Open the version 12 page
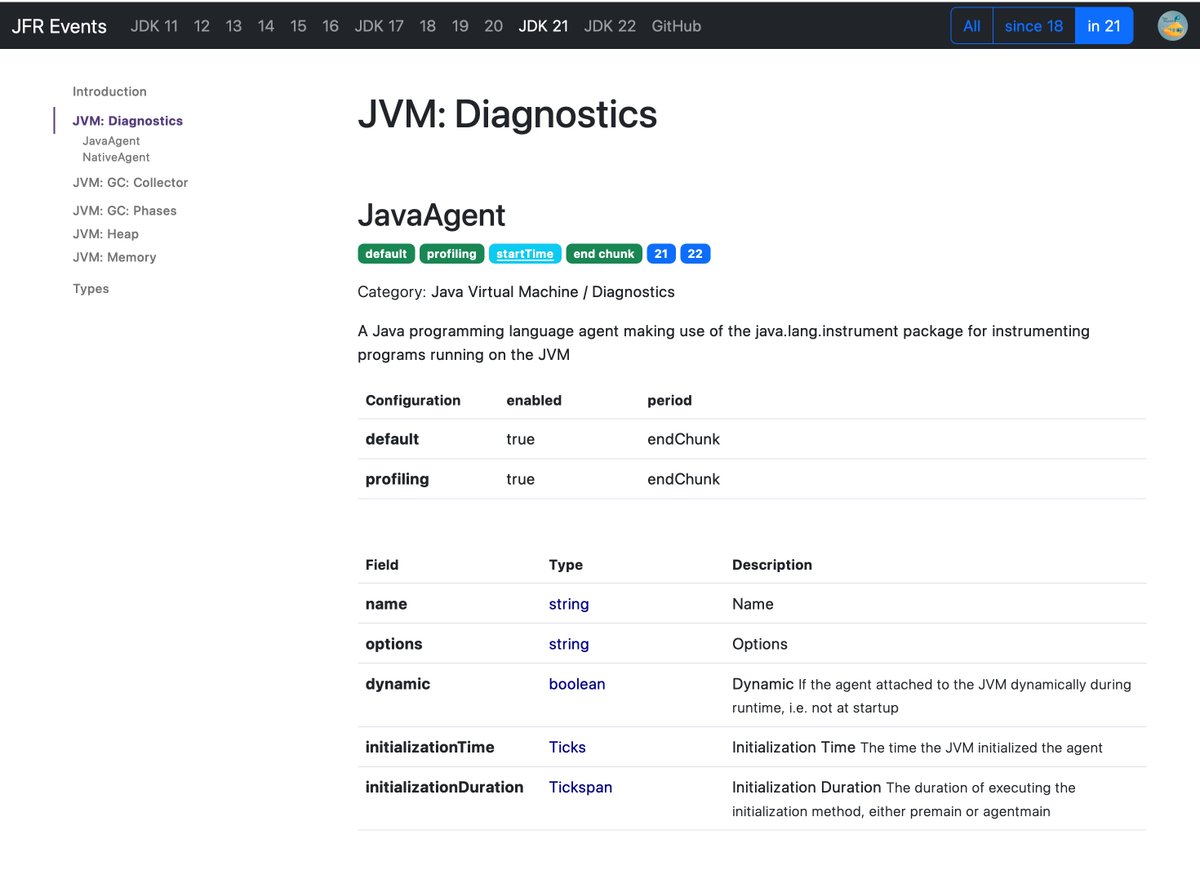 pos(202,26)
